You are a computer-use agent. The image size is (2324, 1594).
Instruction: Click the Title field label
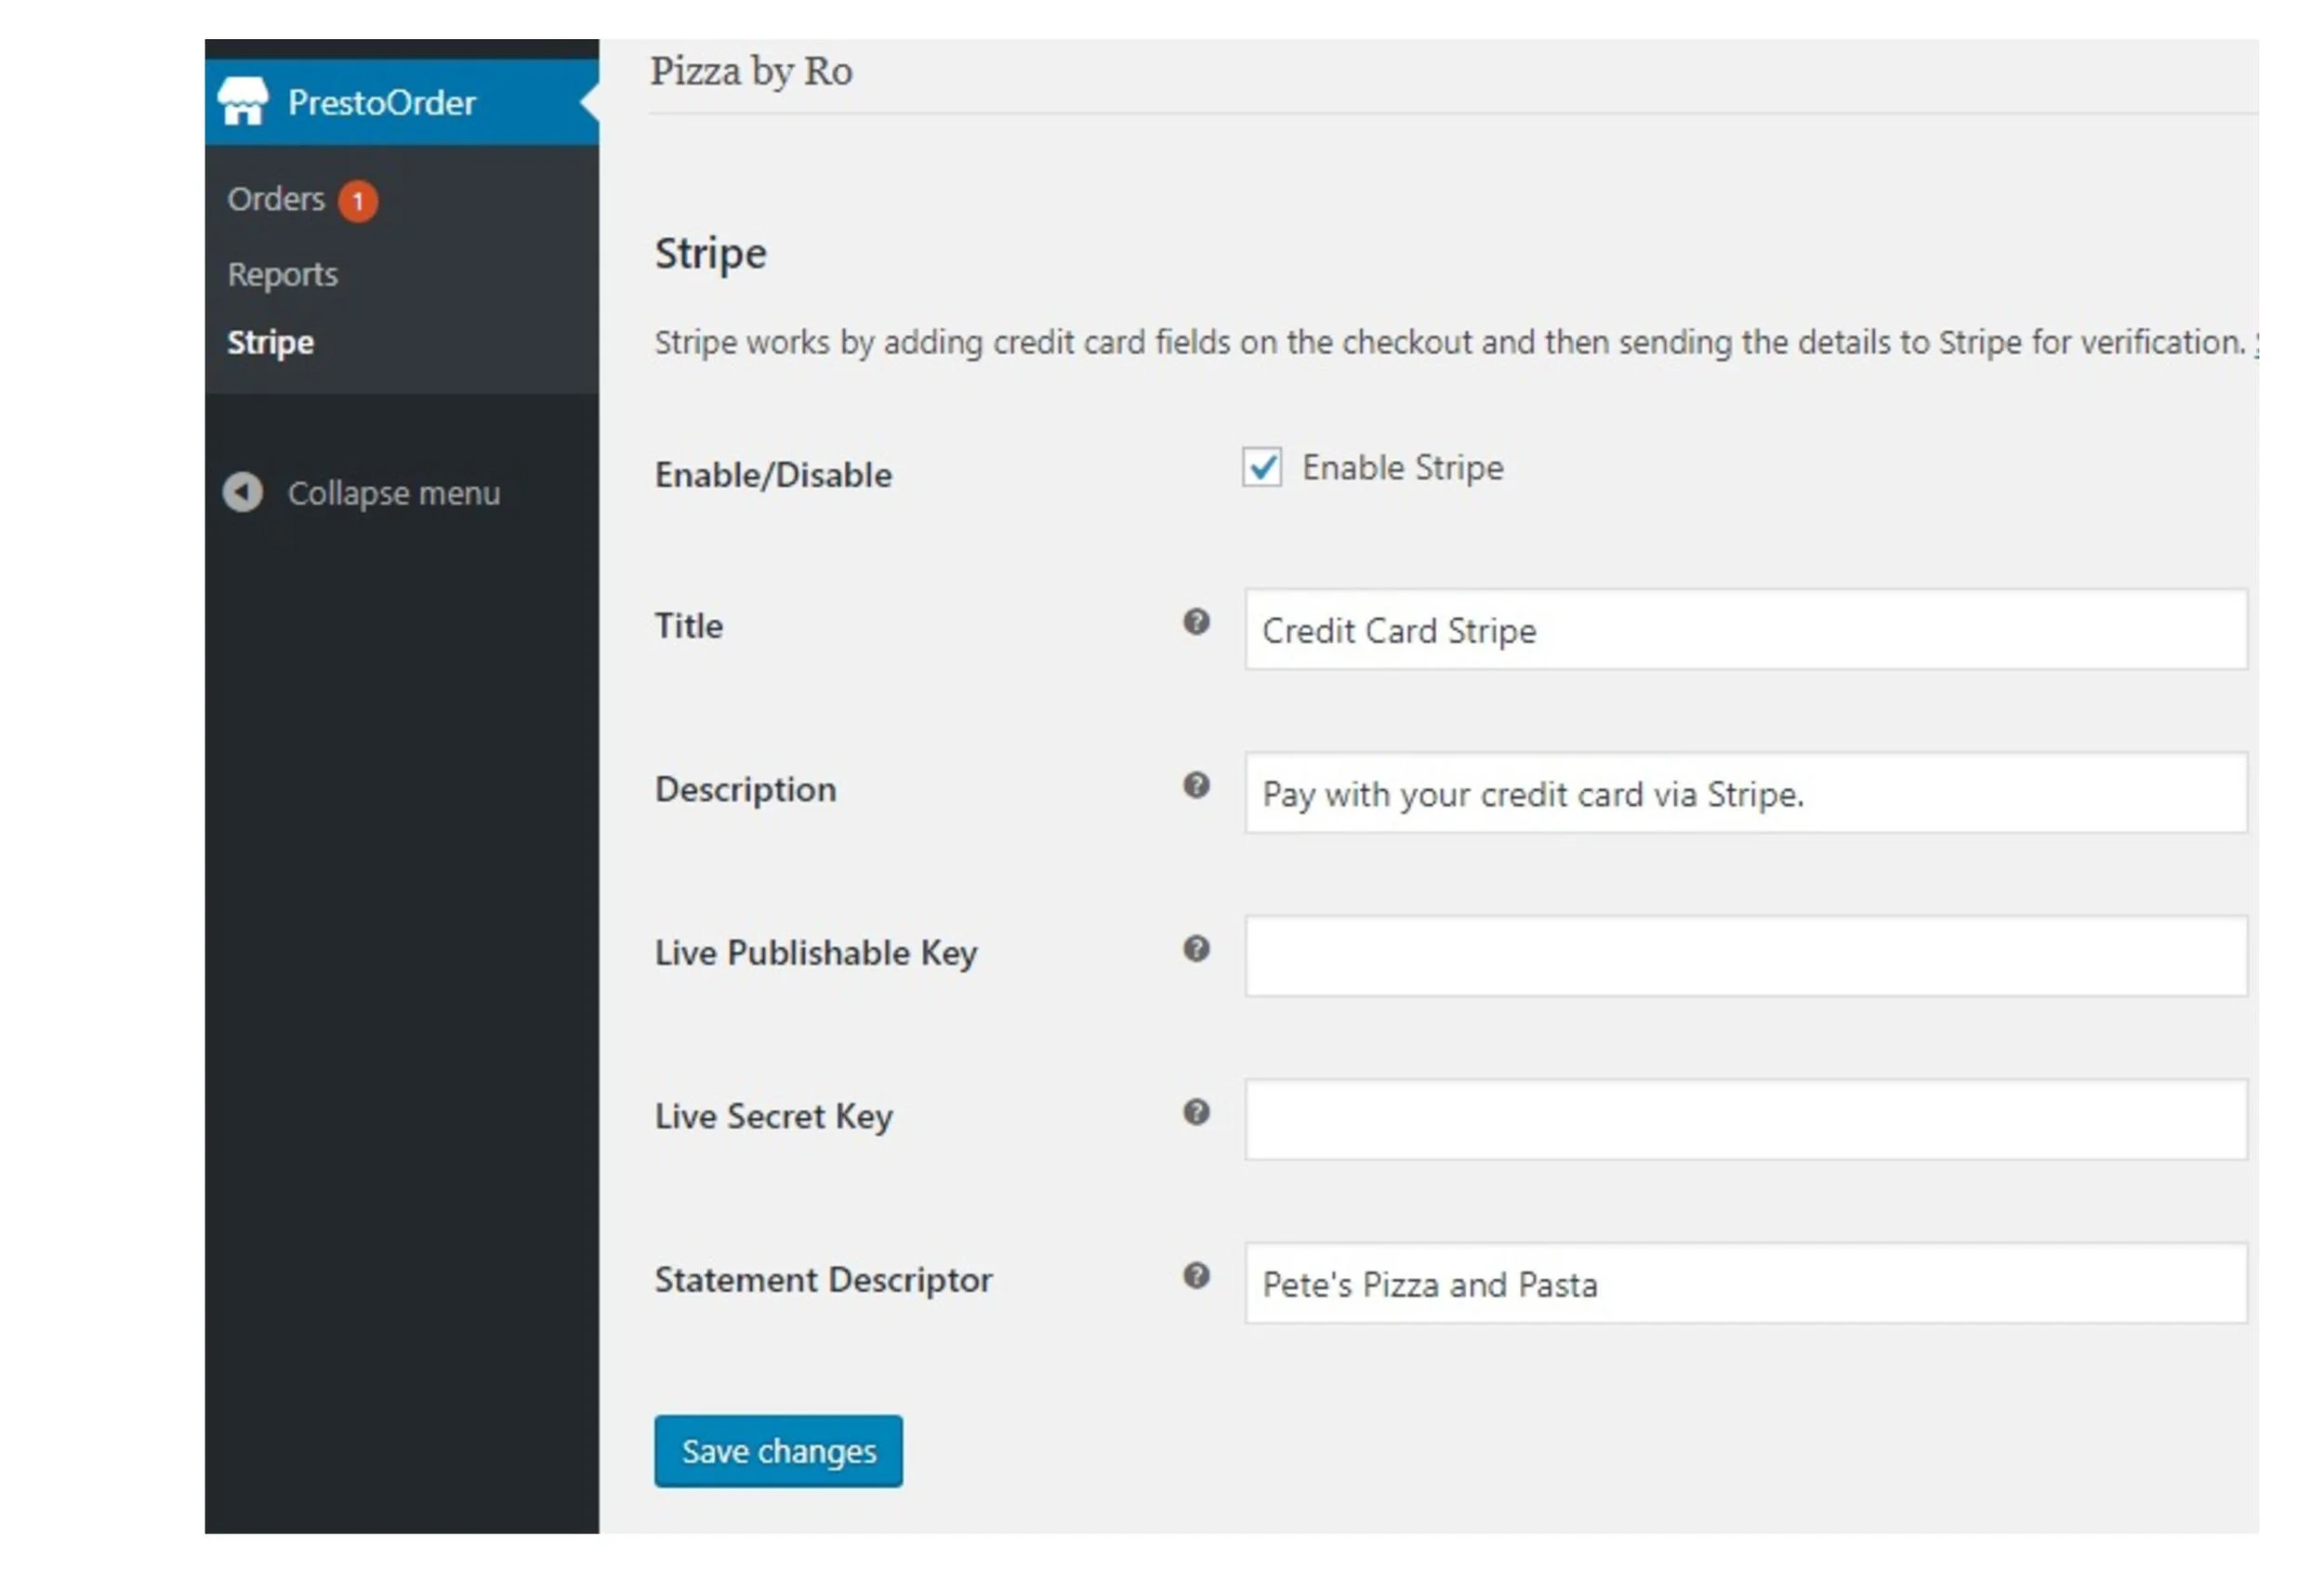click(x=689, y=626)
